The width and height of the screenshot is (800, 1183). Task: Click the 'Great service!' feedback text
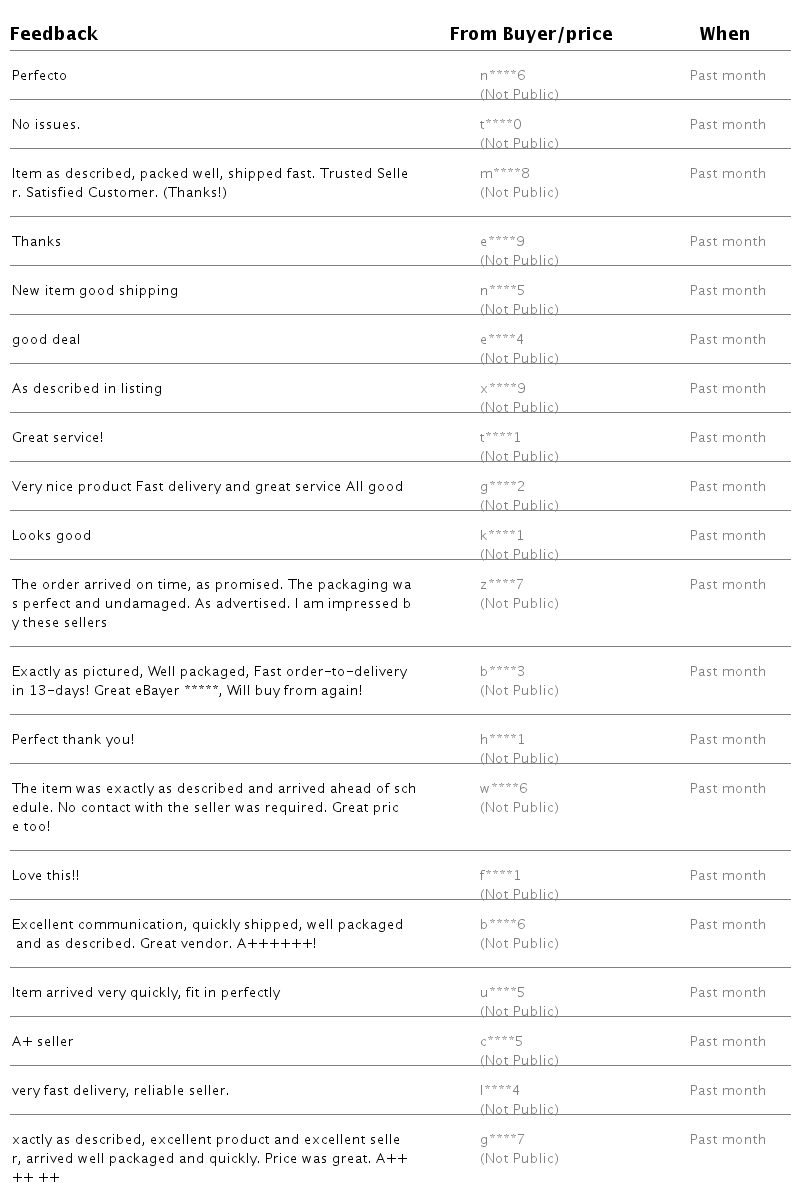pyautogui.click(x=57, y=438)
